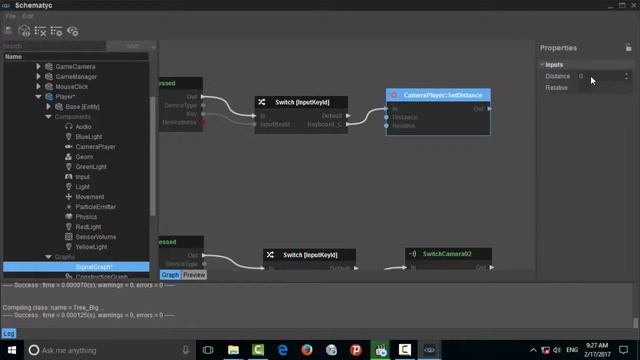Click the Keyboard_C output port on Switch node

coord(348,124)
